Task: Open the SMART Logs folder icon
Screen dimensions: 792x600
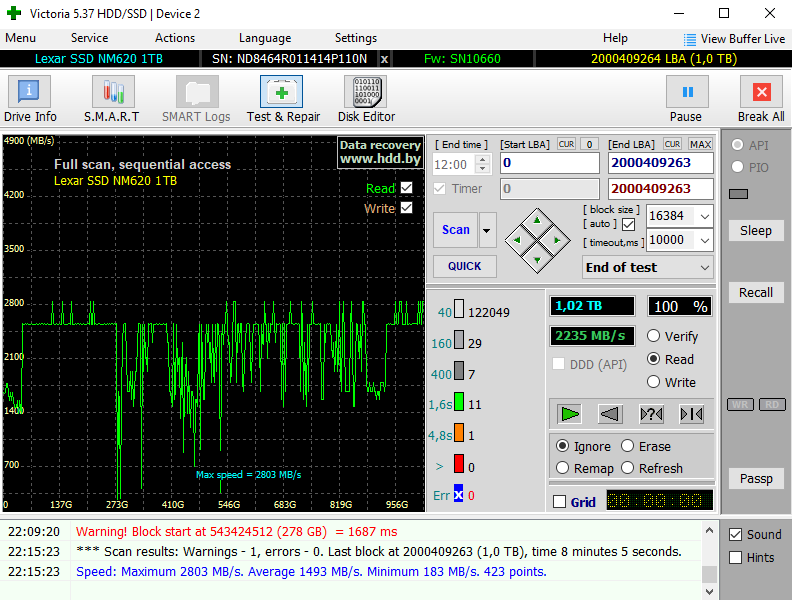Action: pos(197,91)
